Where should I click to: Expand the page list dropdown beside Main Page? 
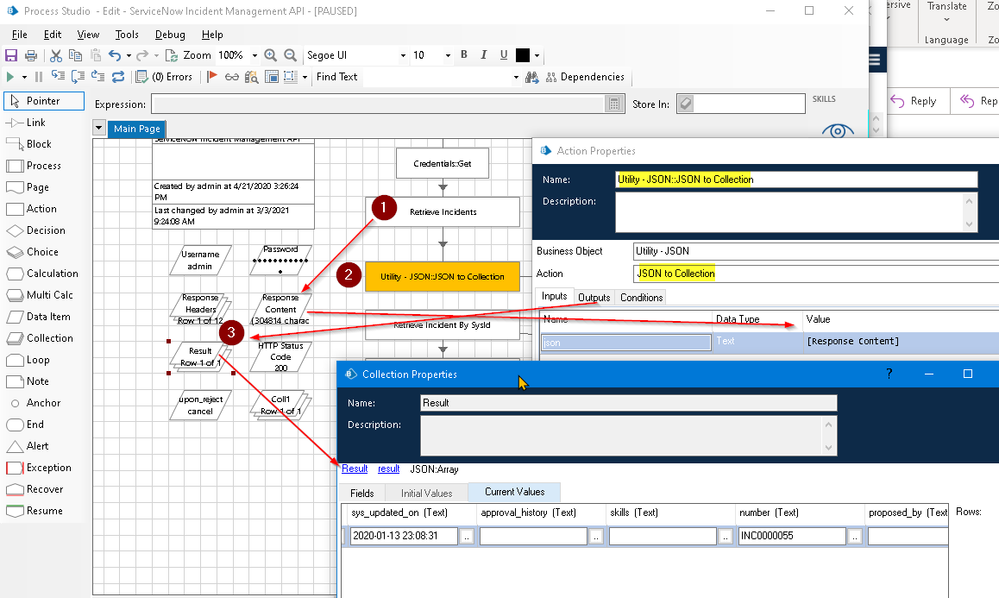[x=98, y=128]
